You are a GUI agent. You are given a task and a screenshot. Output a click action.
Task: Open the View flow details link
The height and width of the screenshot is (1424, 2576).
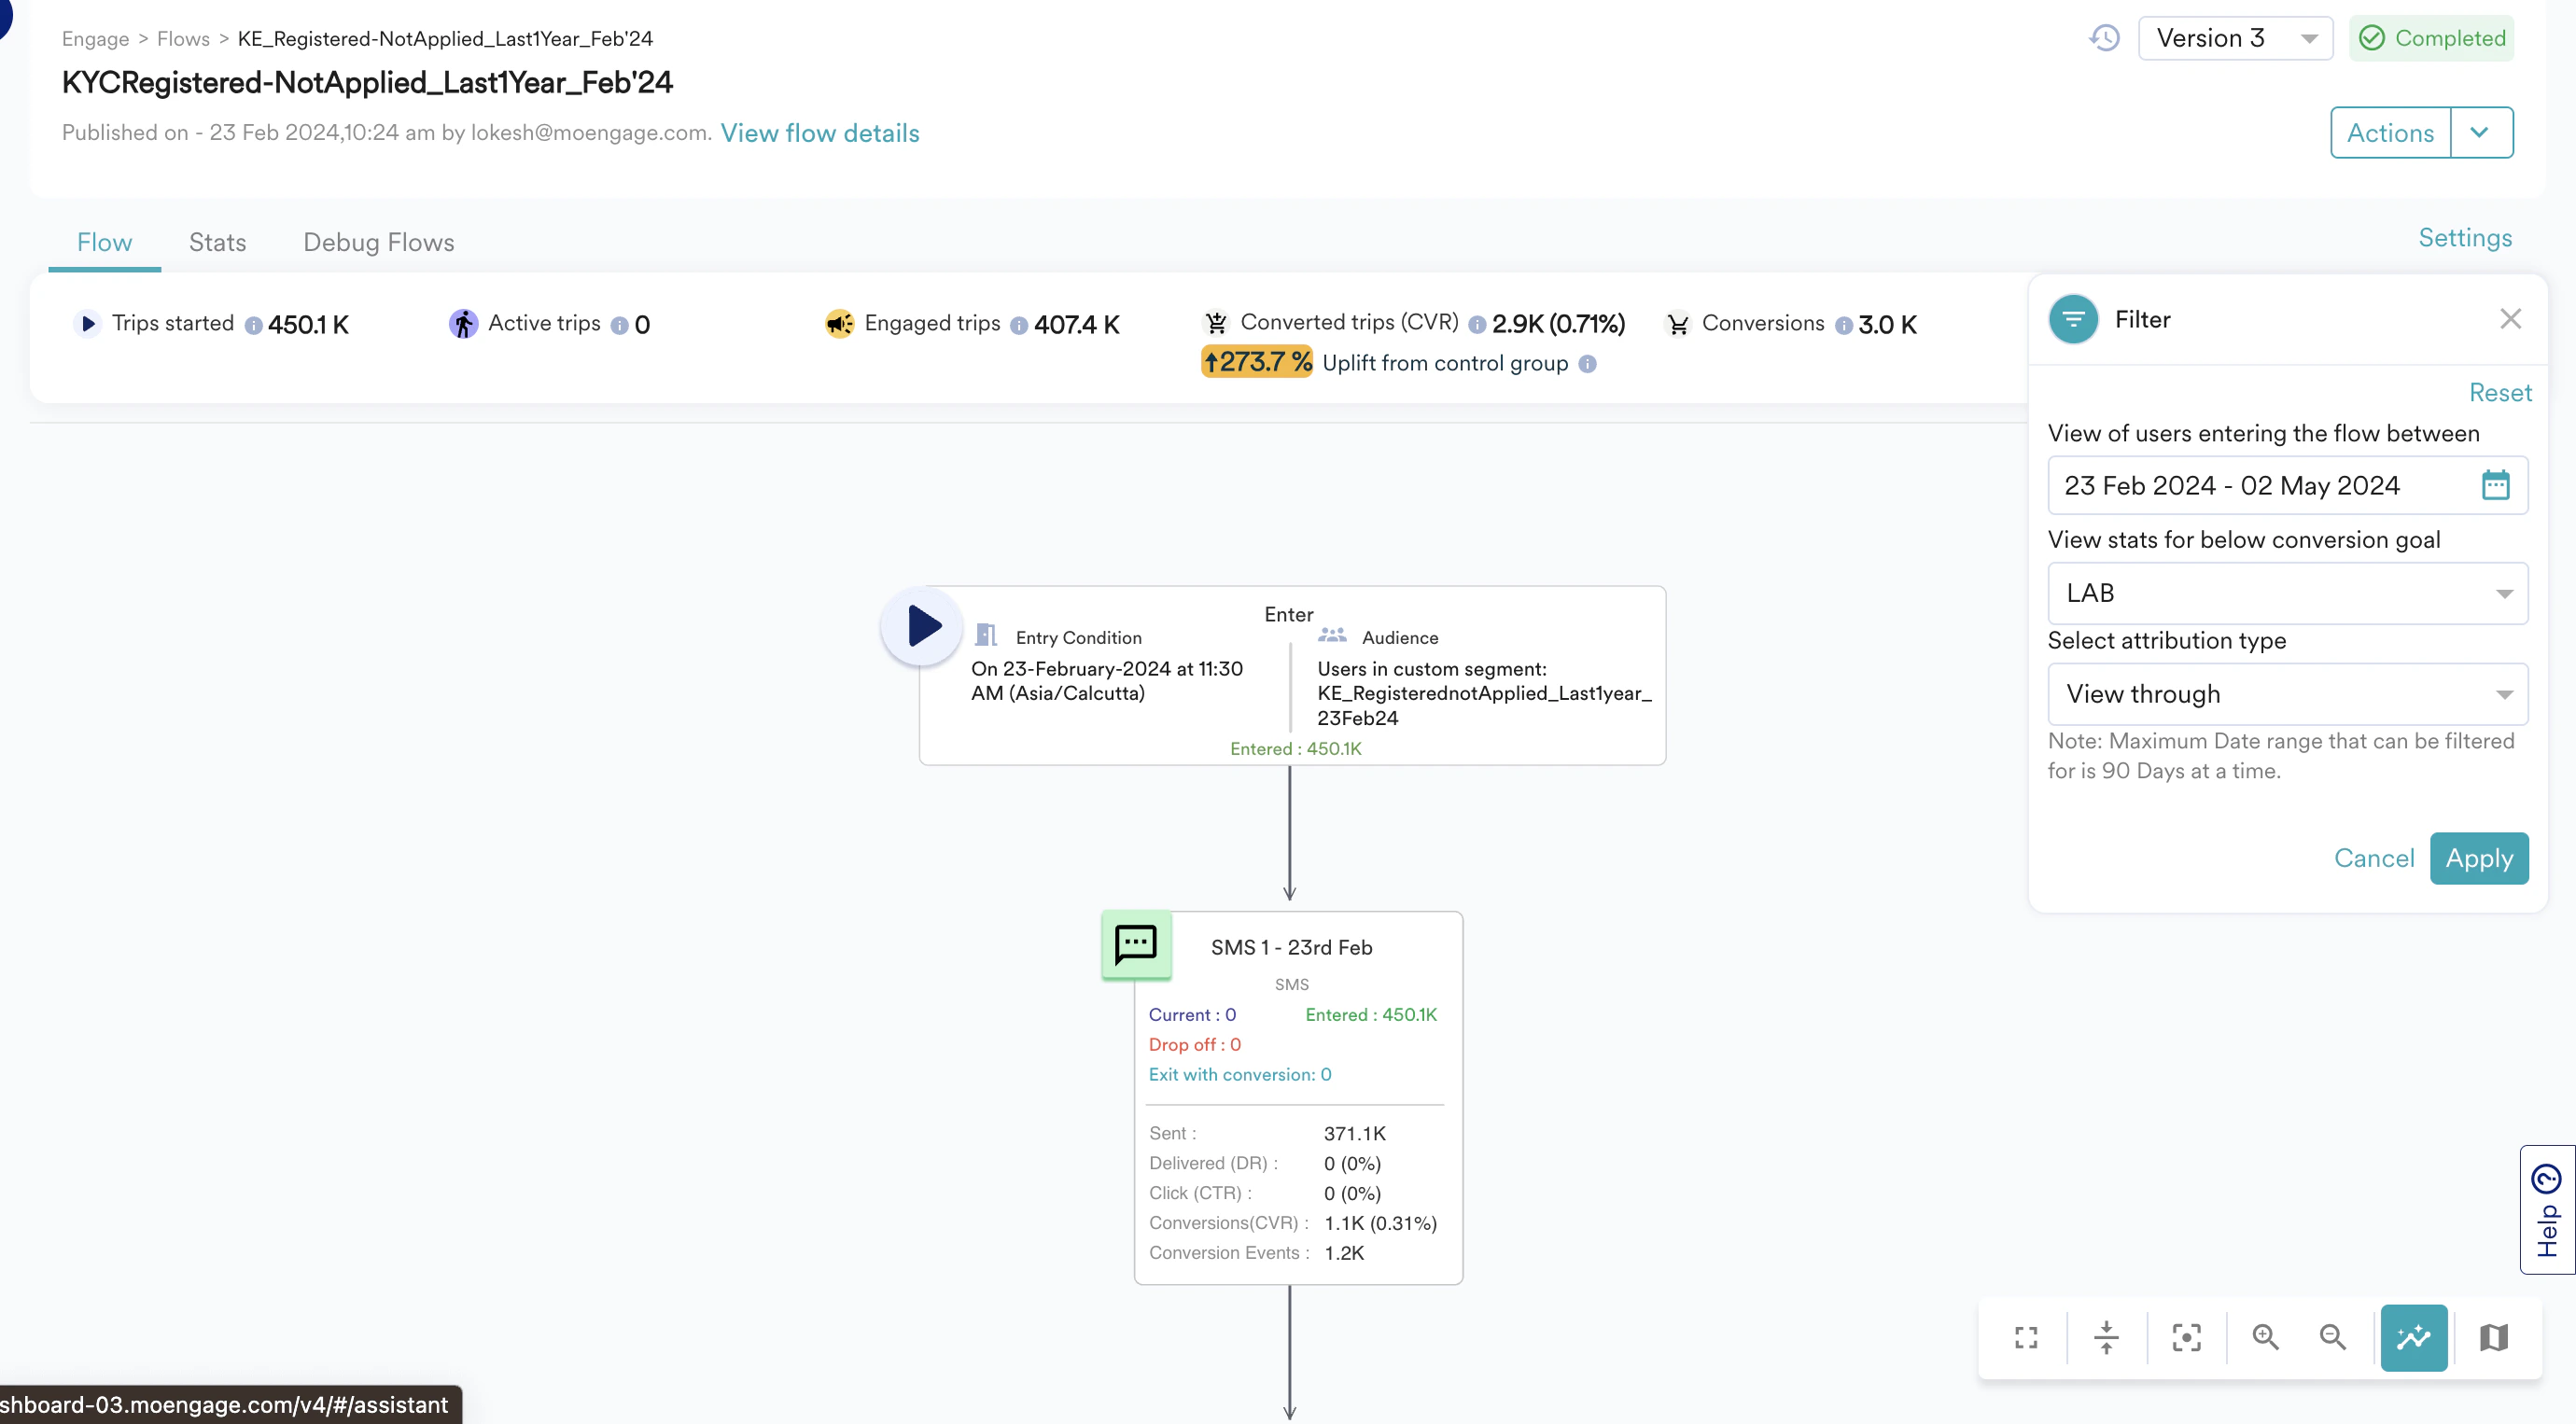point(819,133)
